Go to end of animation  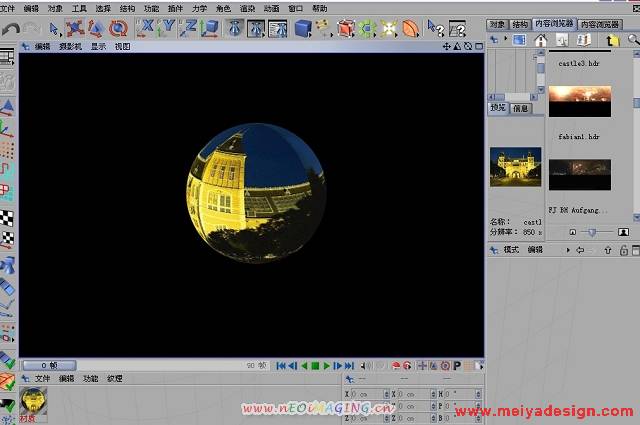click(x=349, y=366)
